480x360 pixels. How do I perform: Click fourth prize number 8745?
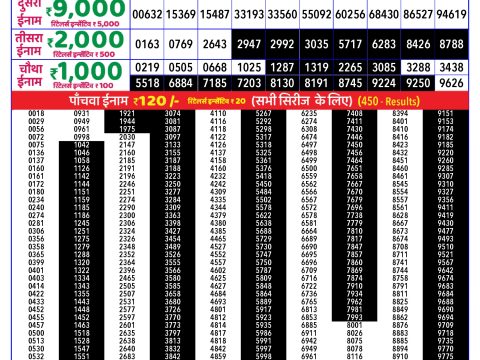point(350,83)
